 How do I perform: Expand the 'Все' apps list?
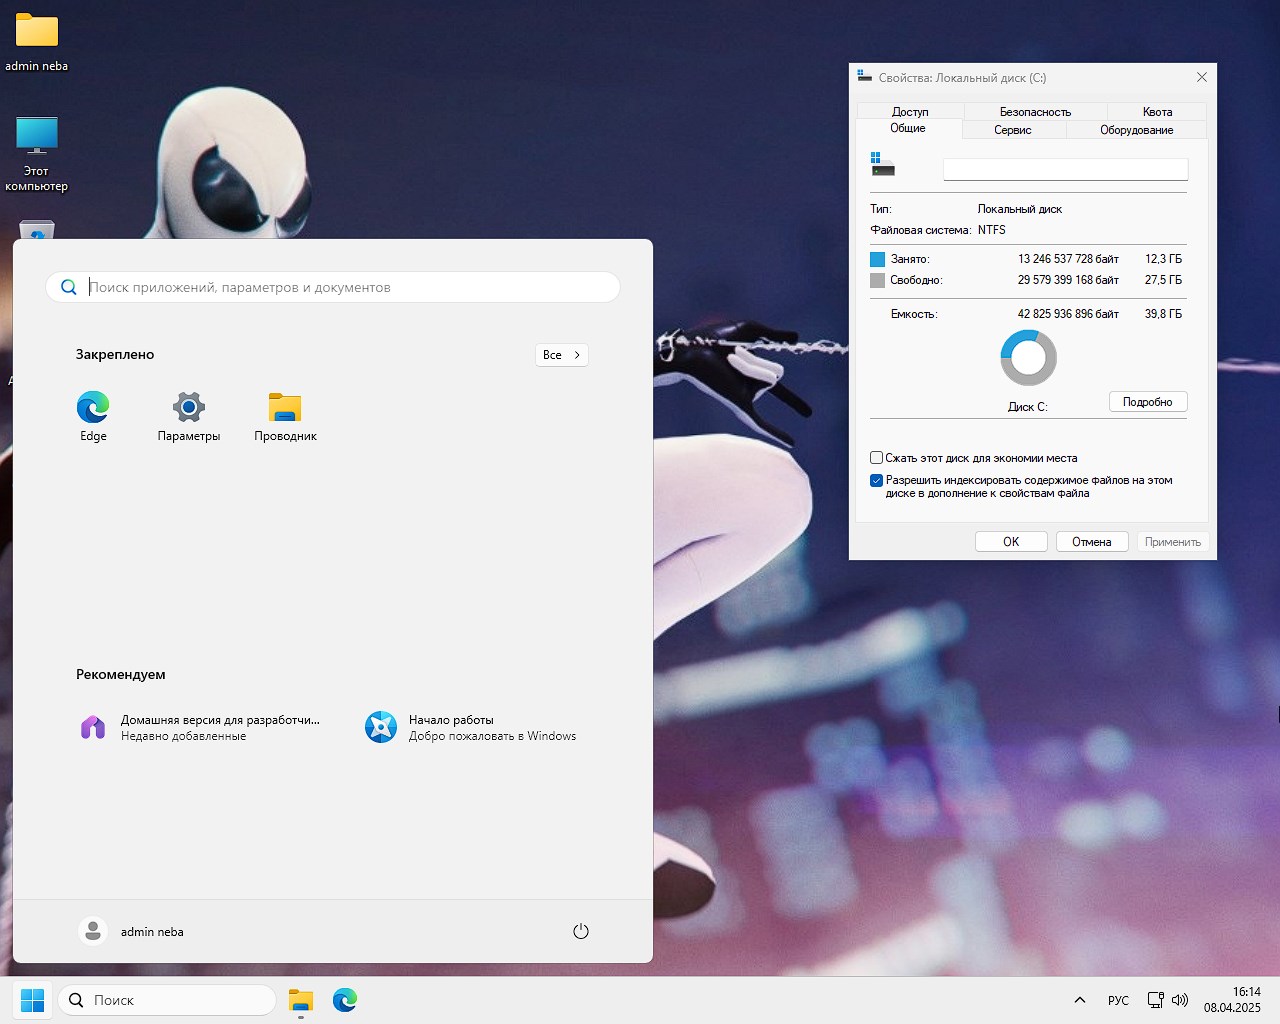pos(561,354)
